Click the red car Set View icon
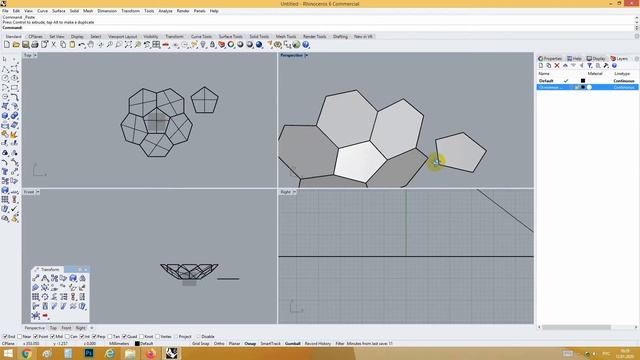 click(x=166, y=45)
